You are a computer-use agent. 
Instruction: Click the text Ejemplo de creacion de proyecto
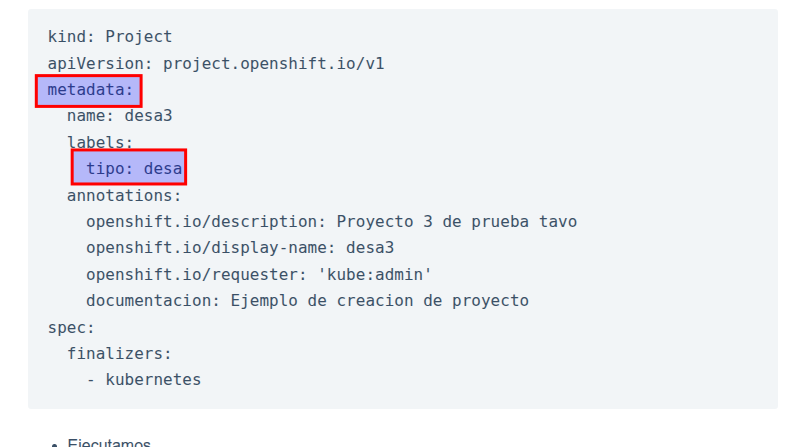pos(379,300)
